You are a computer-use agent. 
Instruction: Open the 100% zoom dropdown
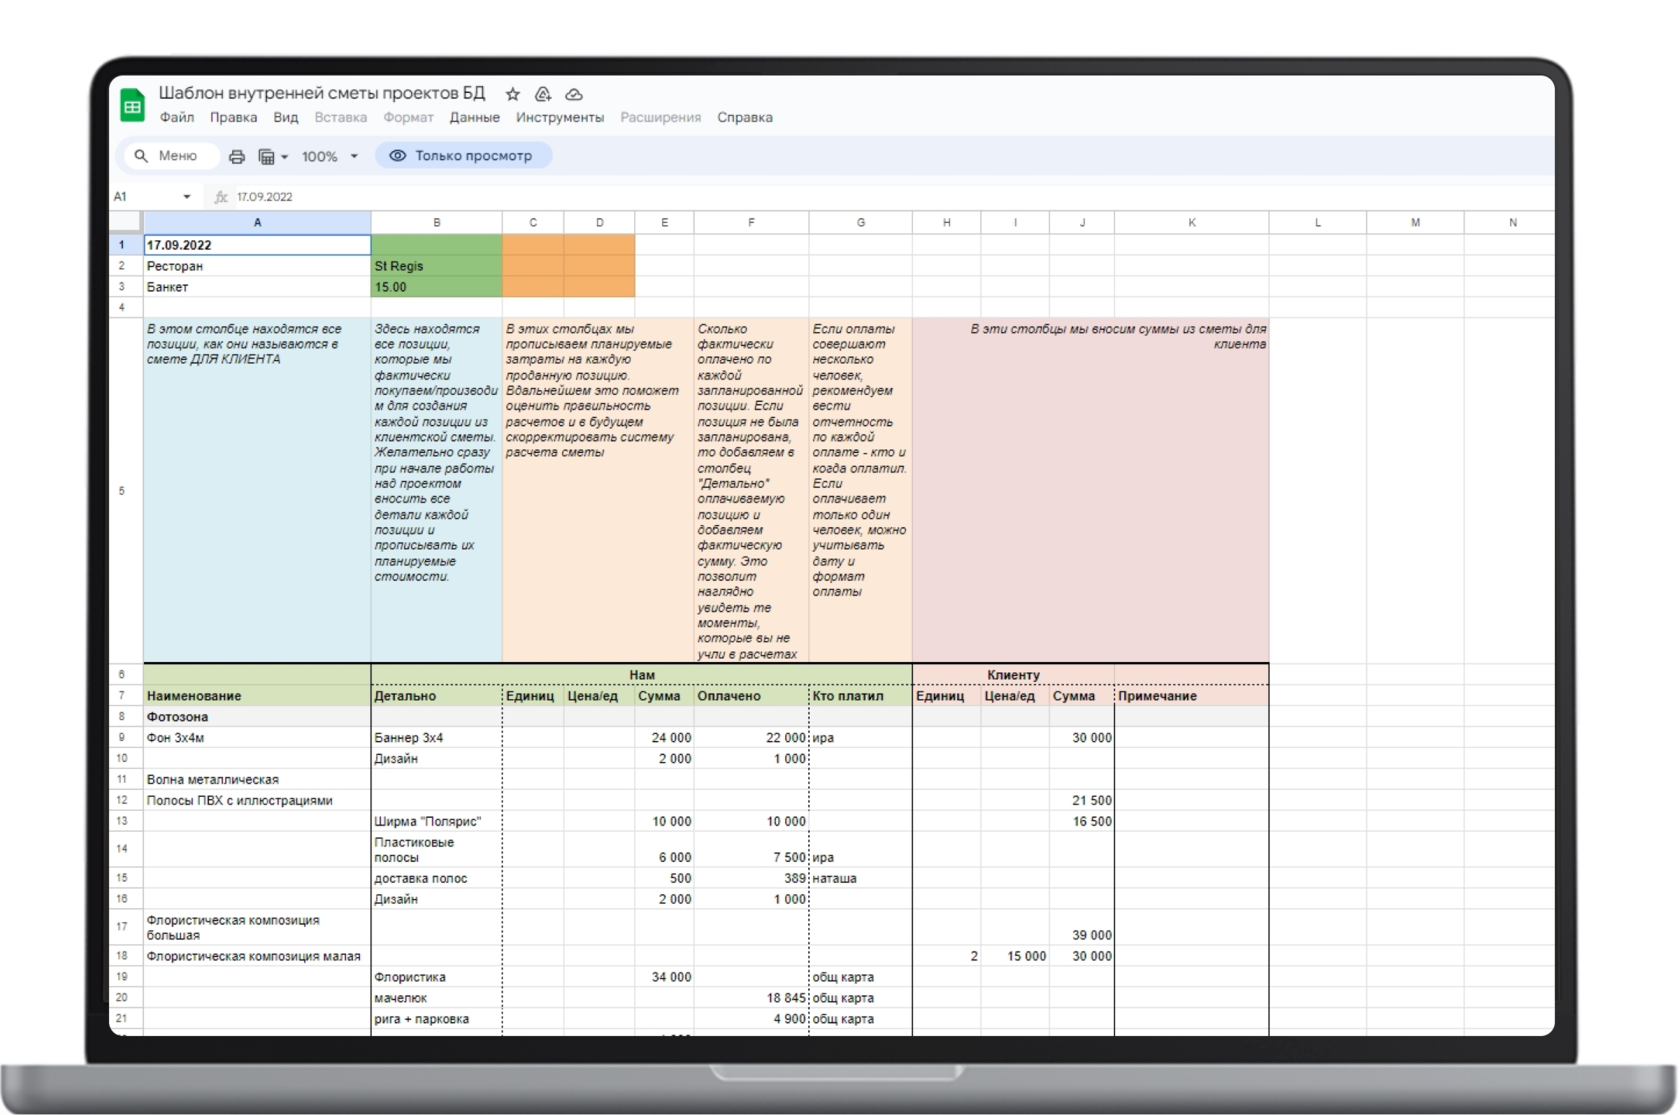pos(329,156)
